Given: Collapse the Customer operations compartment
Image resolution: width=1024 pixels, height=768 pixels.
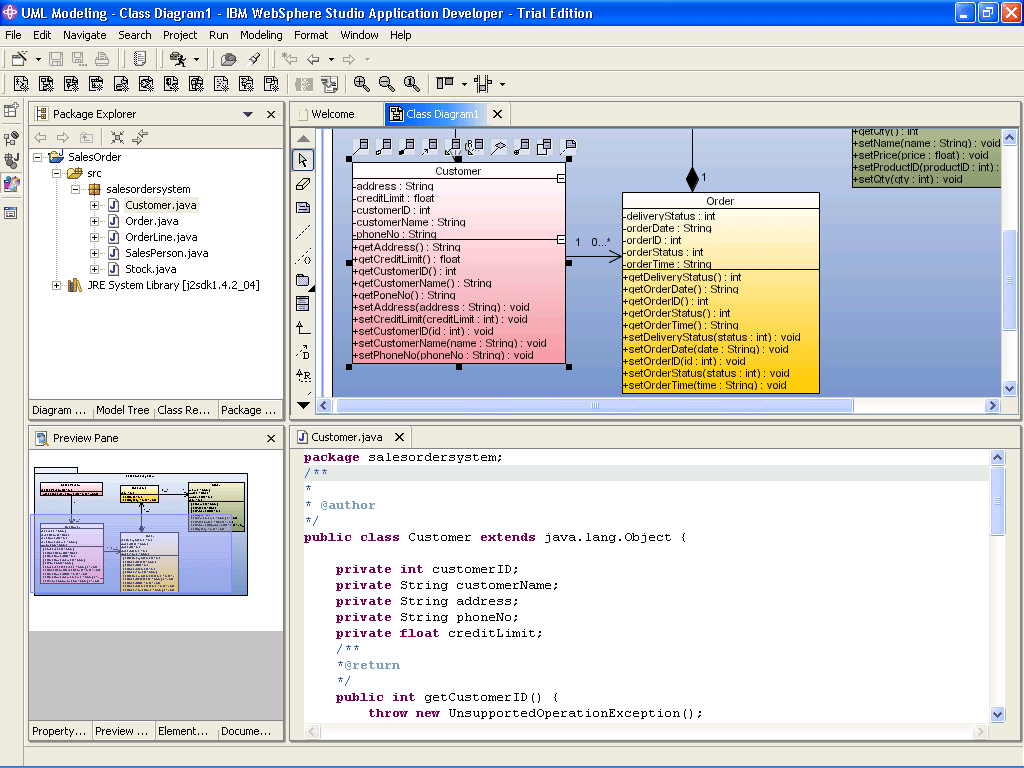Looking at the screenshot, I should 561,240.
